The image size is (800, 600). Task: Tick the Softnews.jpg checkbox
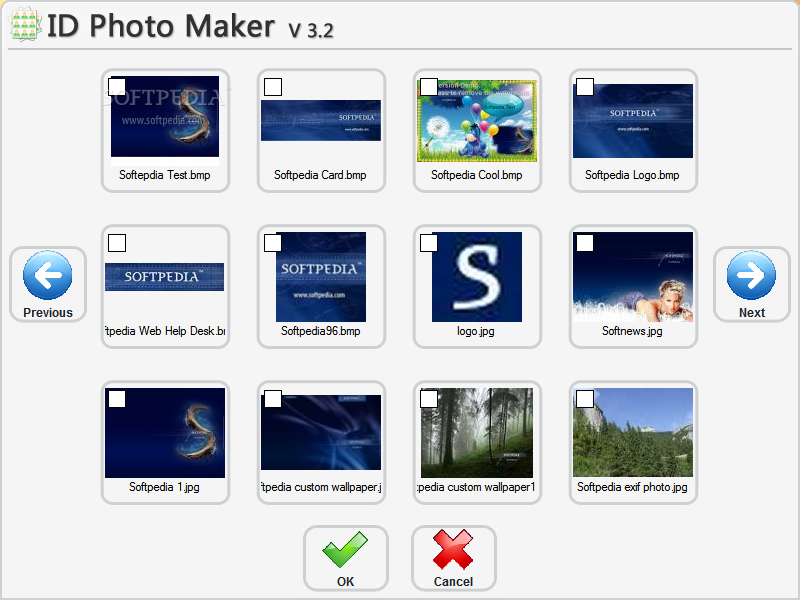pyautogui.click(x=585, y=243)
